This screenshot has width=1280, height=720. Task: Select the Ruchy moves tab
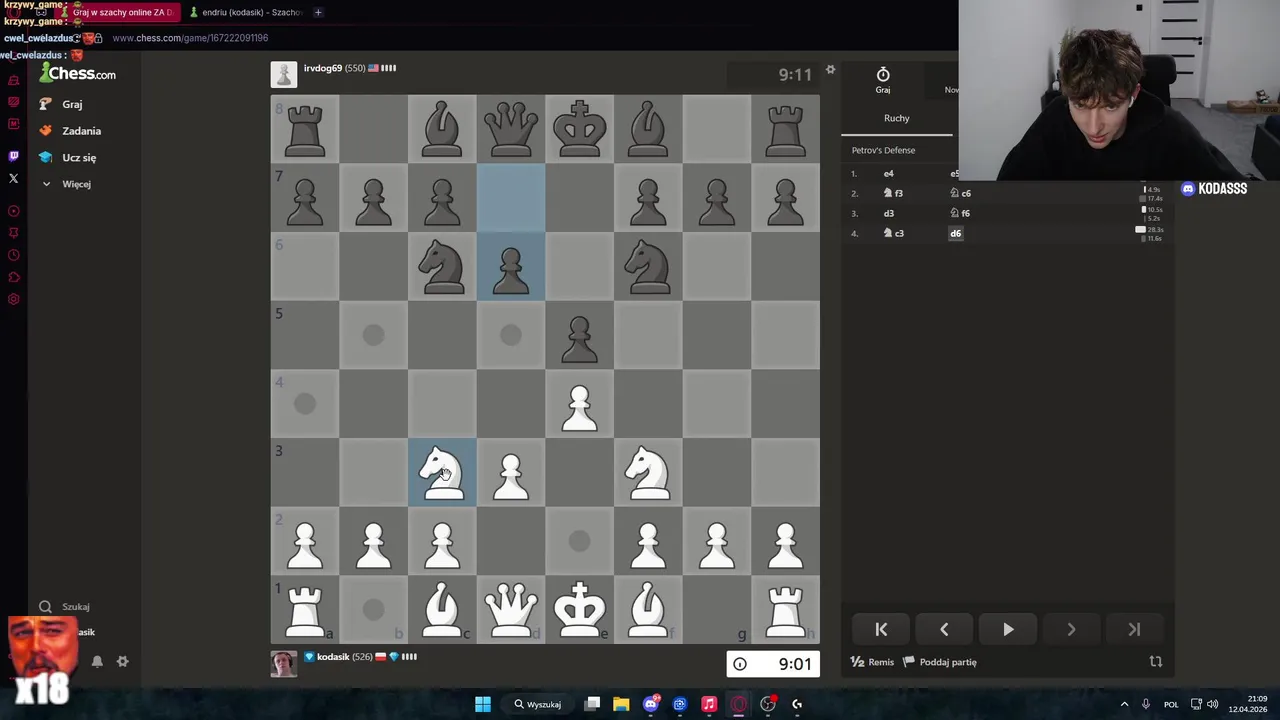click(897, 118)
